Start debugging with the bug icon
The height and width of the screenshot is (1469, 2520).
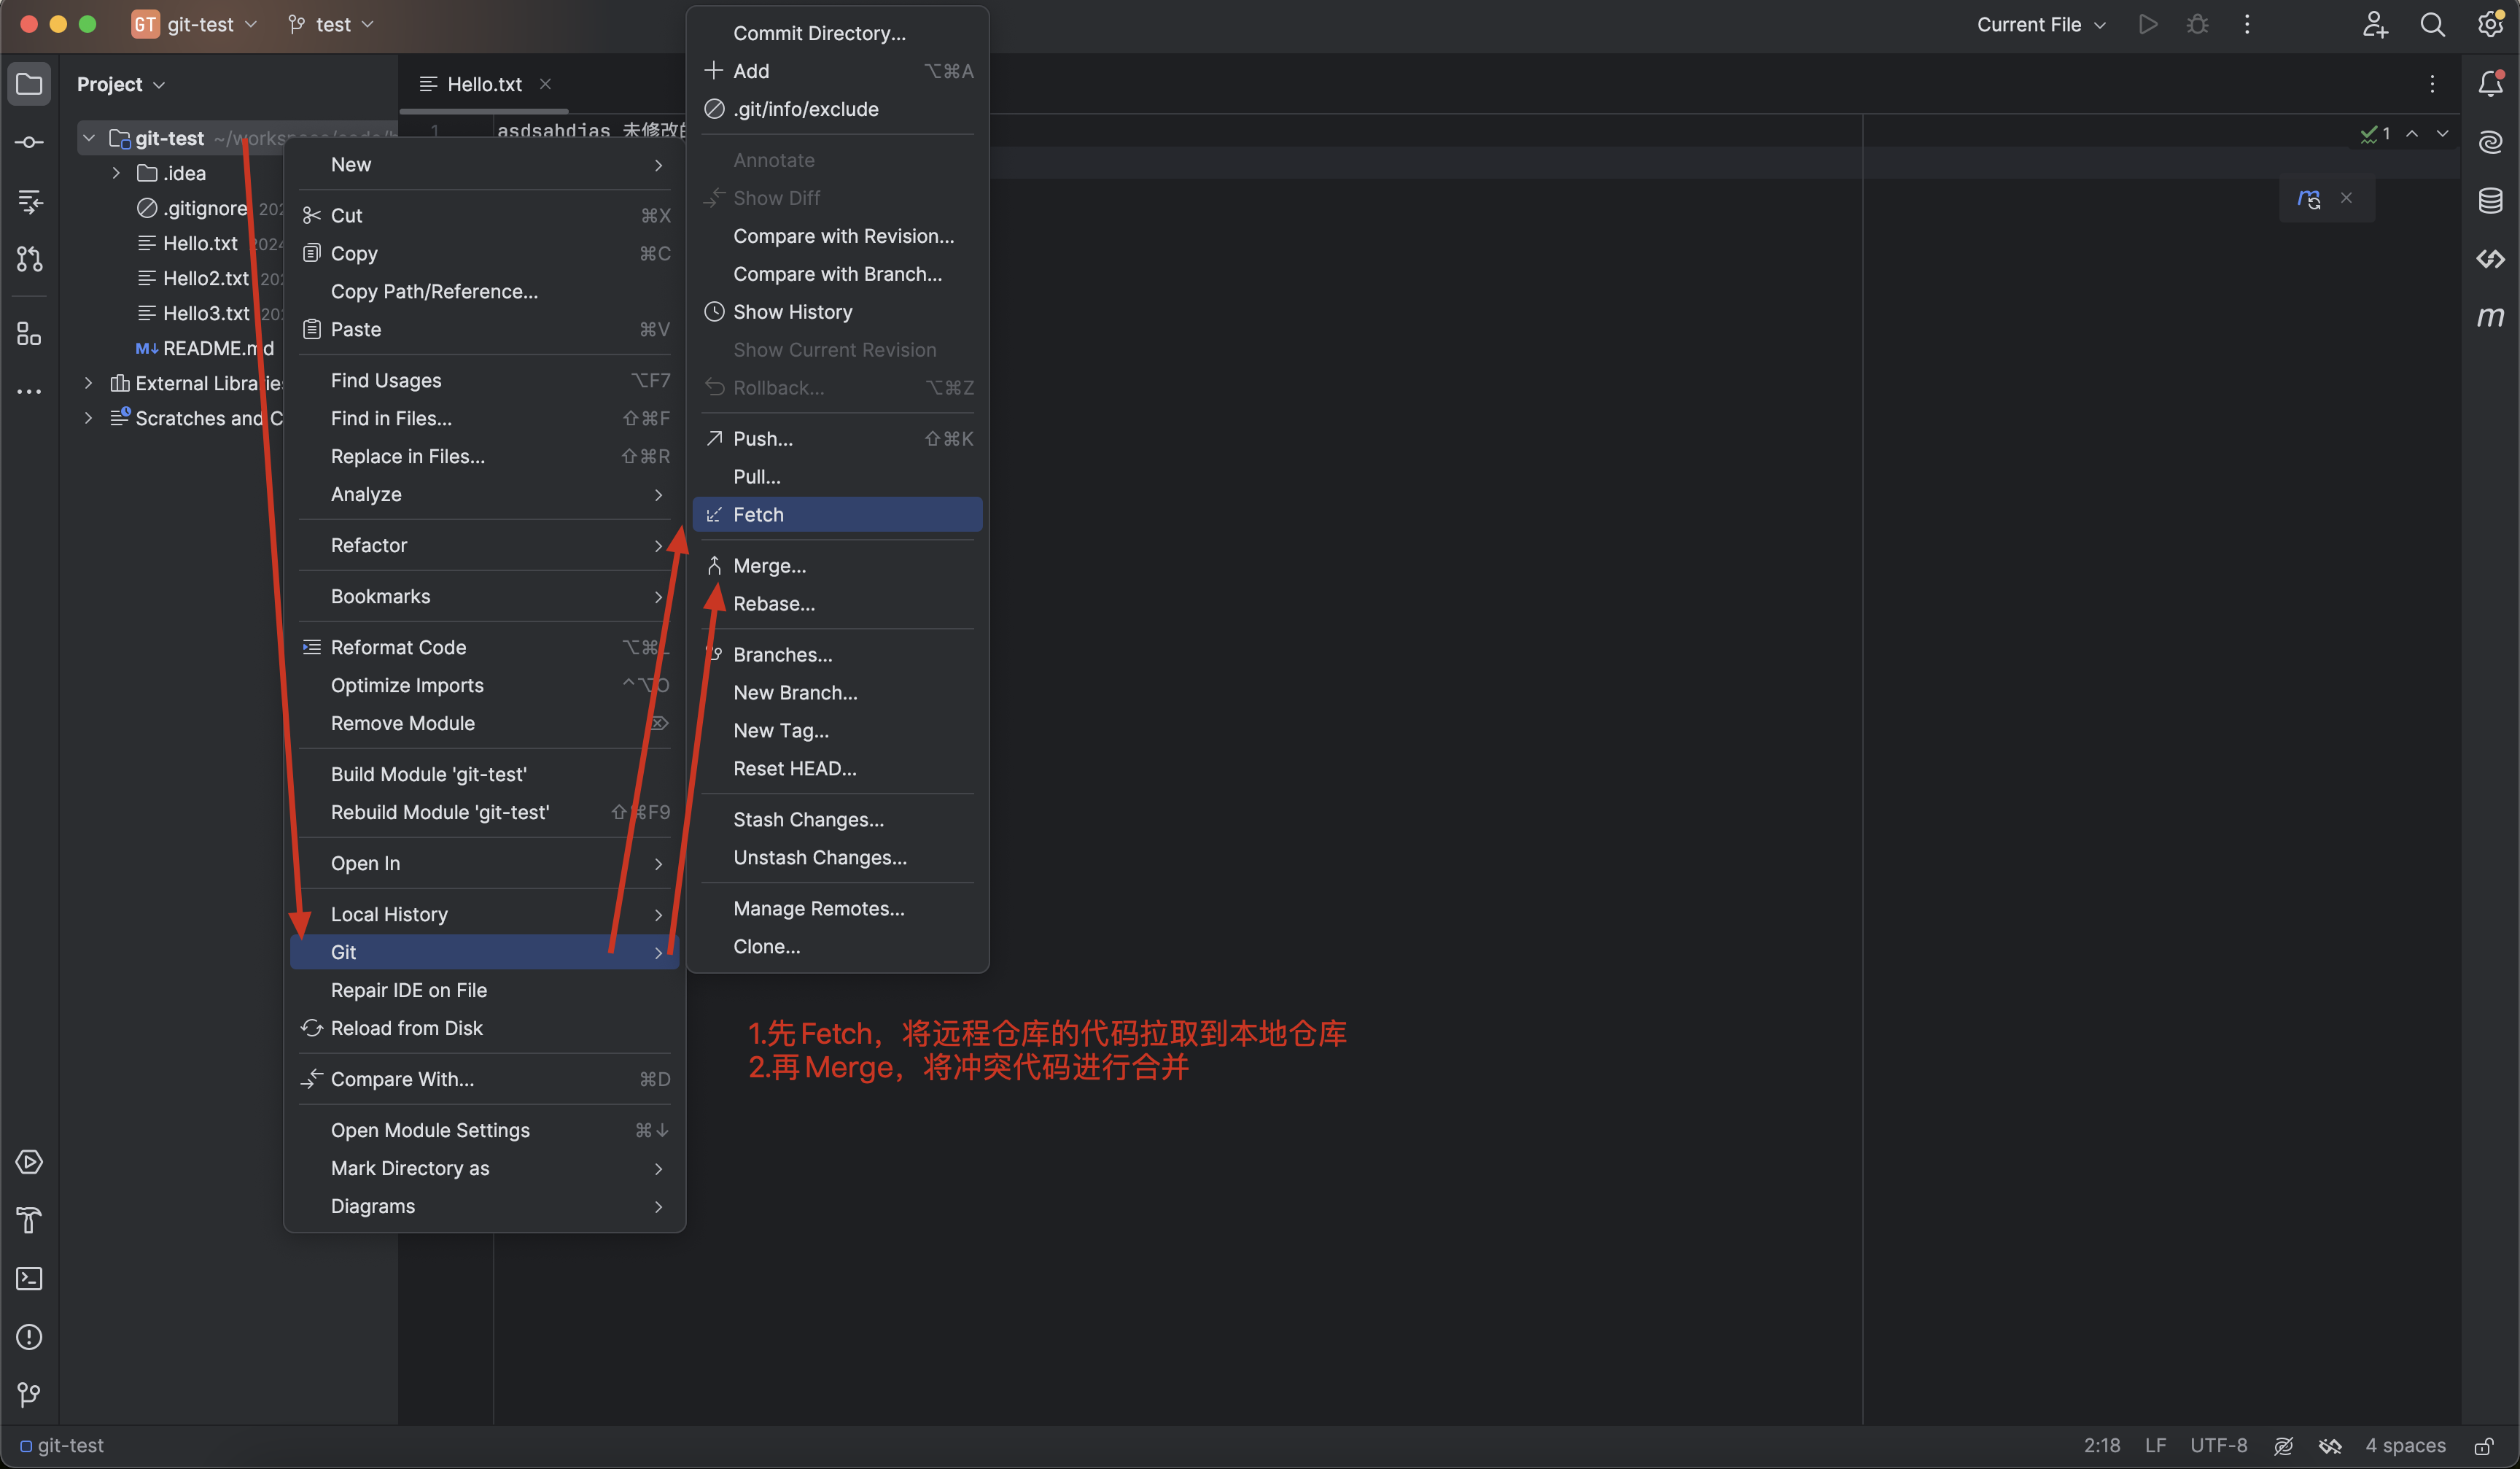(x=2197, y=24)
